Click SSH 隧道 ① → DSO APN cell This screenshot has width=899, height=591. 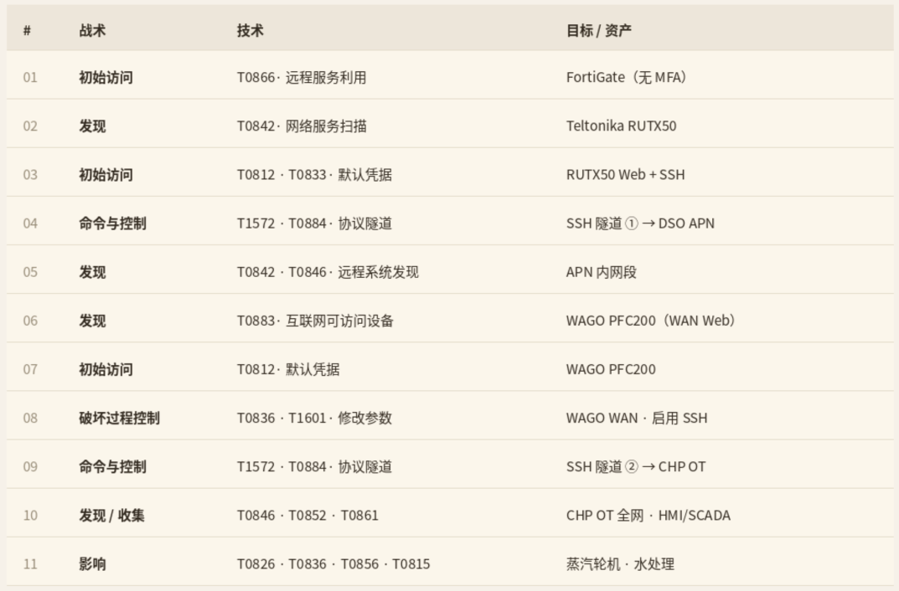pos(640,224)
